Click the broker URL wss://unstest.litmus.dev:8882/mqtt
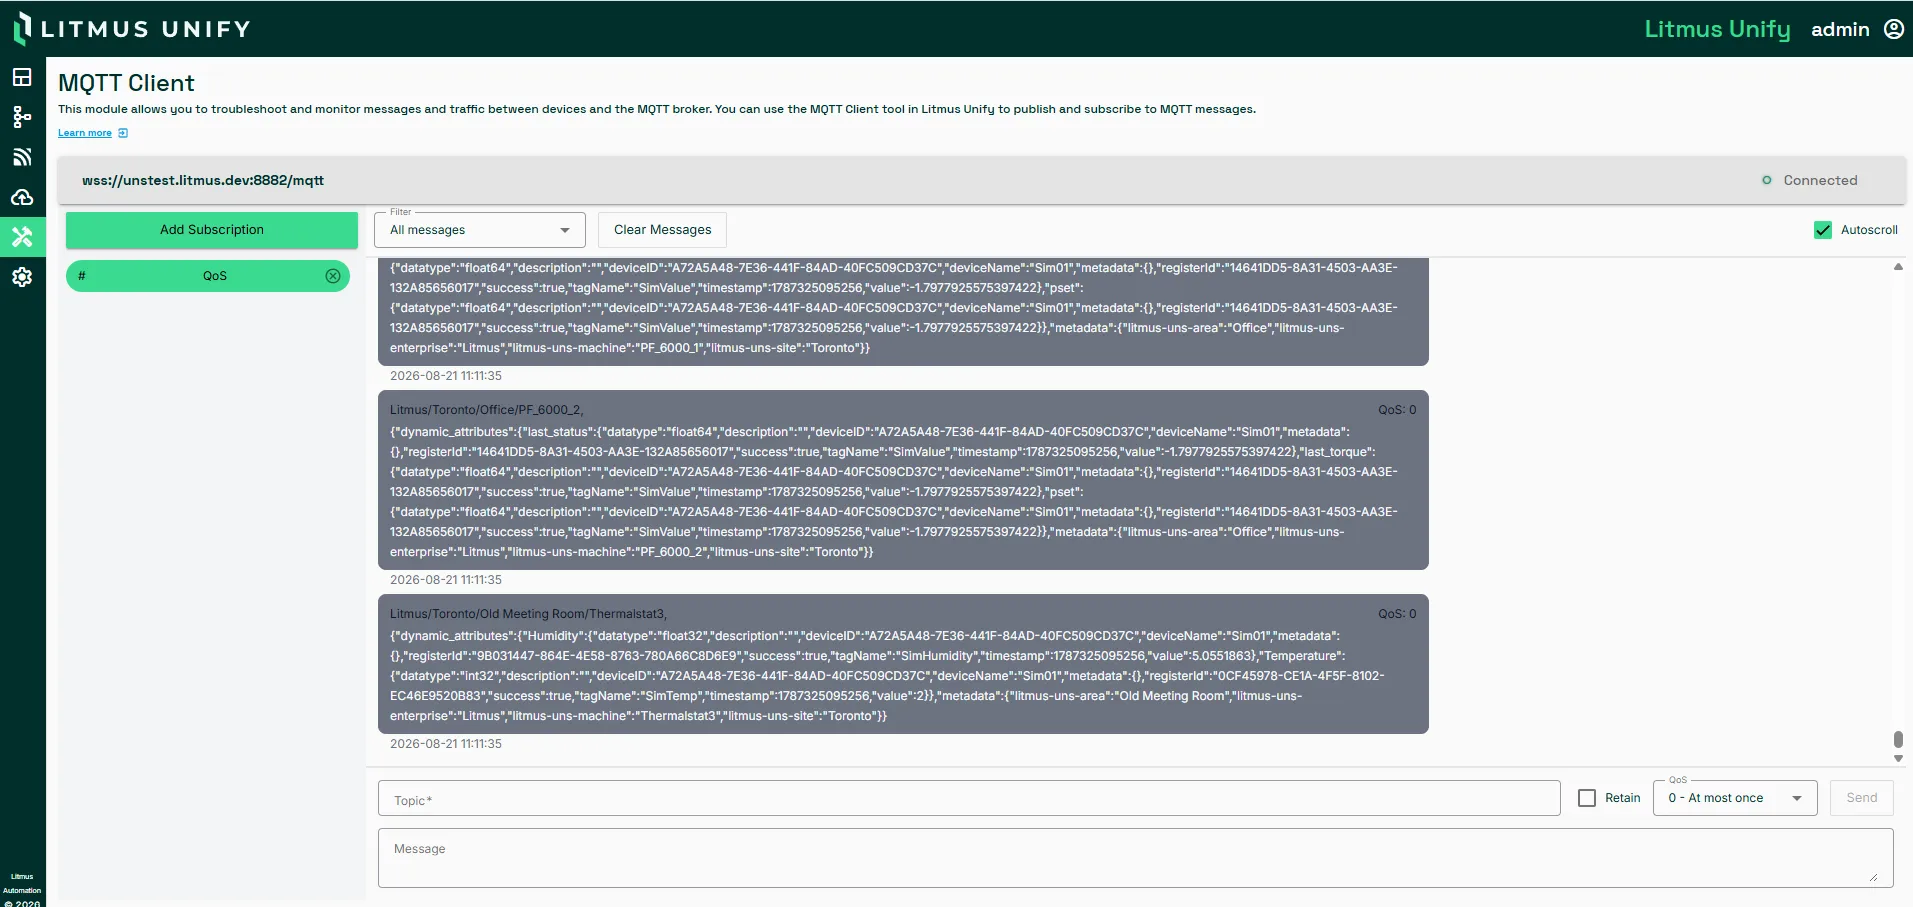Screen dimensions: 1913x907 coord(203,181)
